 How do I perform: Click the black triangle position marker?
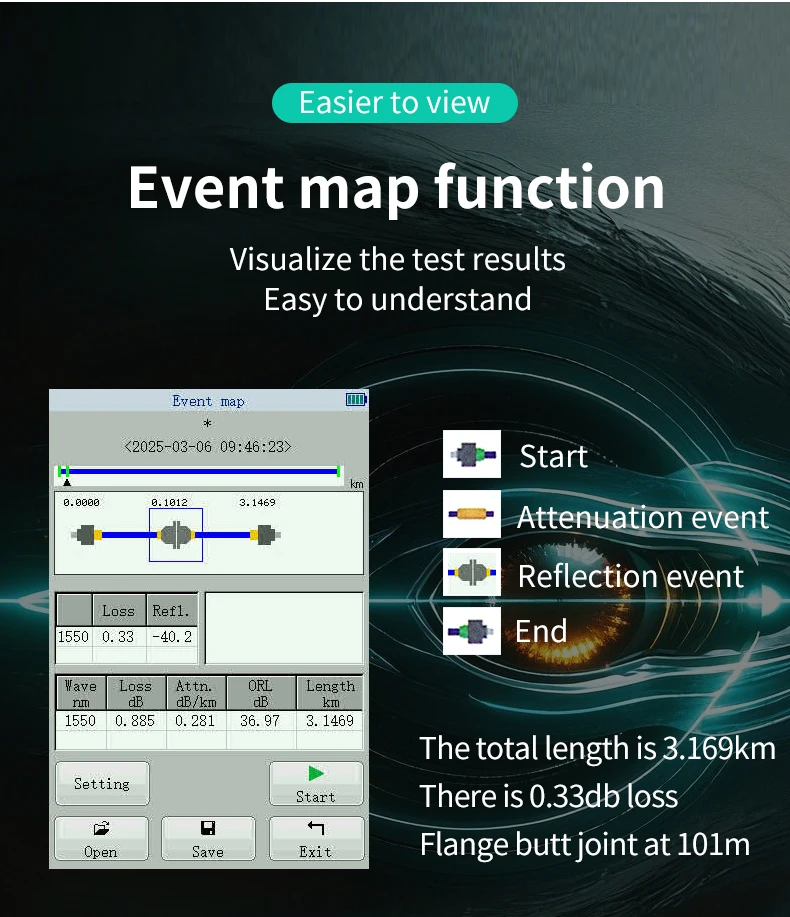67,483
